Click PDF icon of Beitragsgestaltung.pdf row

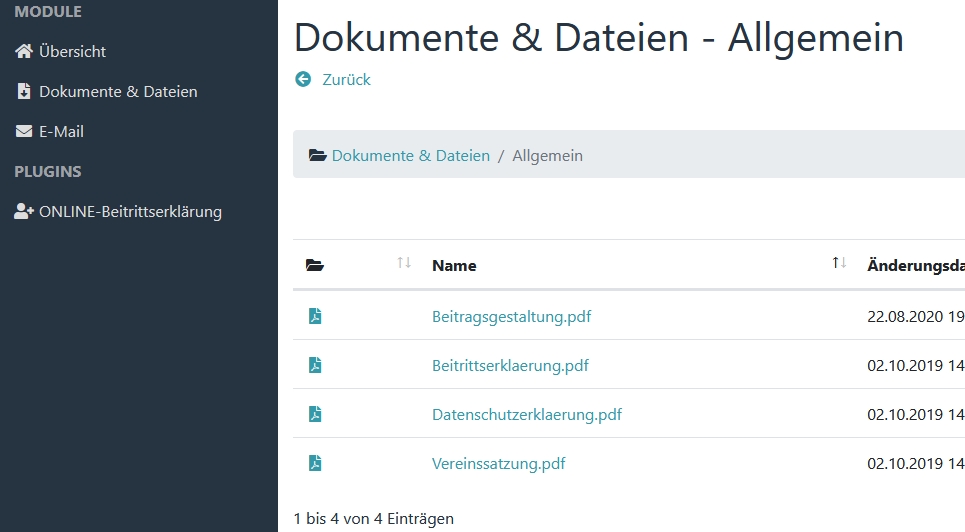(315, 317)
